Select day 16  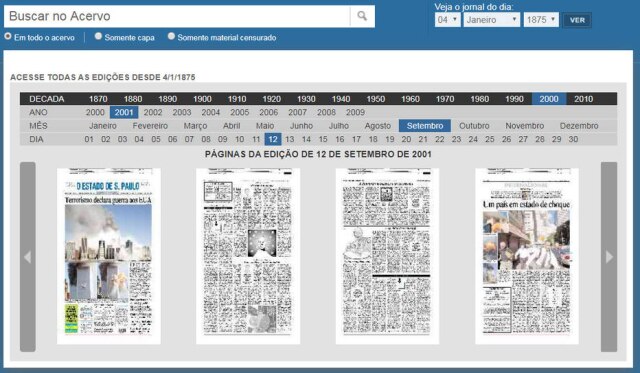click(x=340, y=139)
